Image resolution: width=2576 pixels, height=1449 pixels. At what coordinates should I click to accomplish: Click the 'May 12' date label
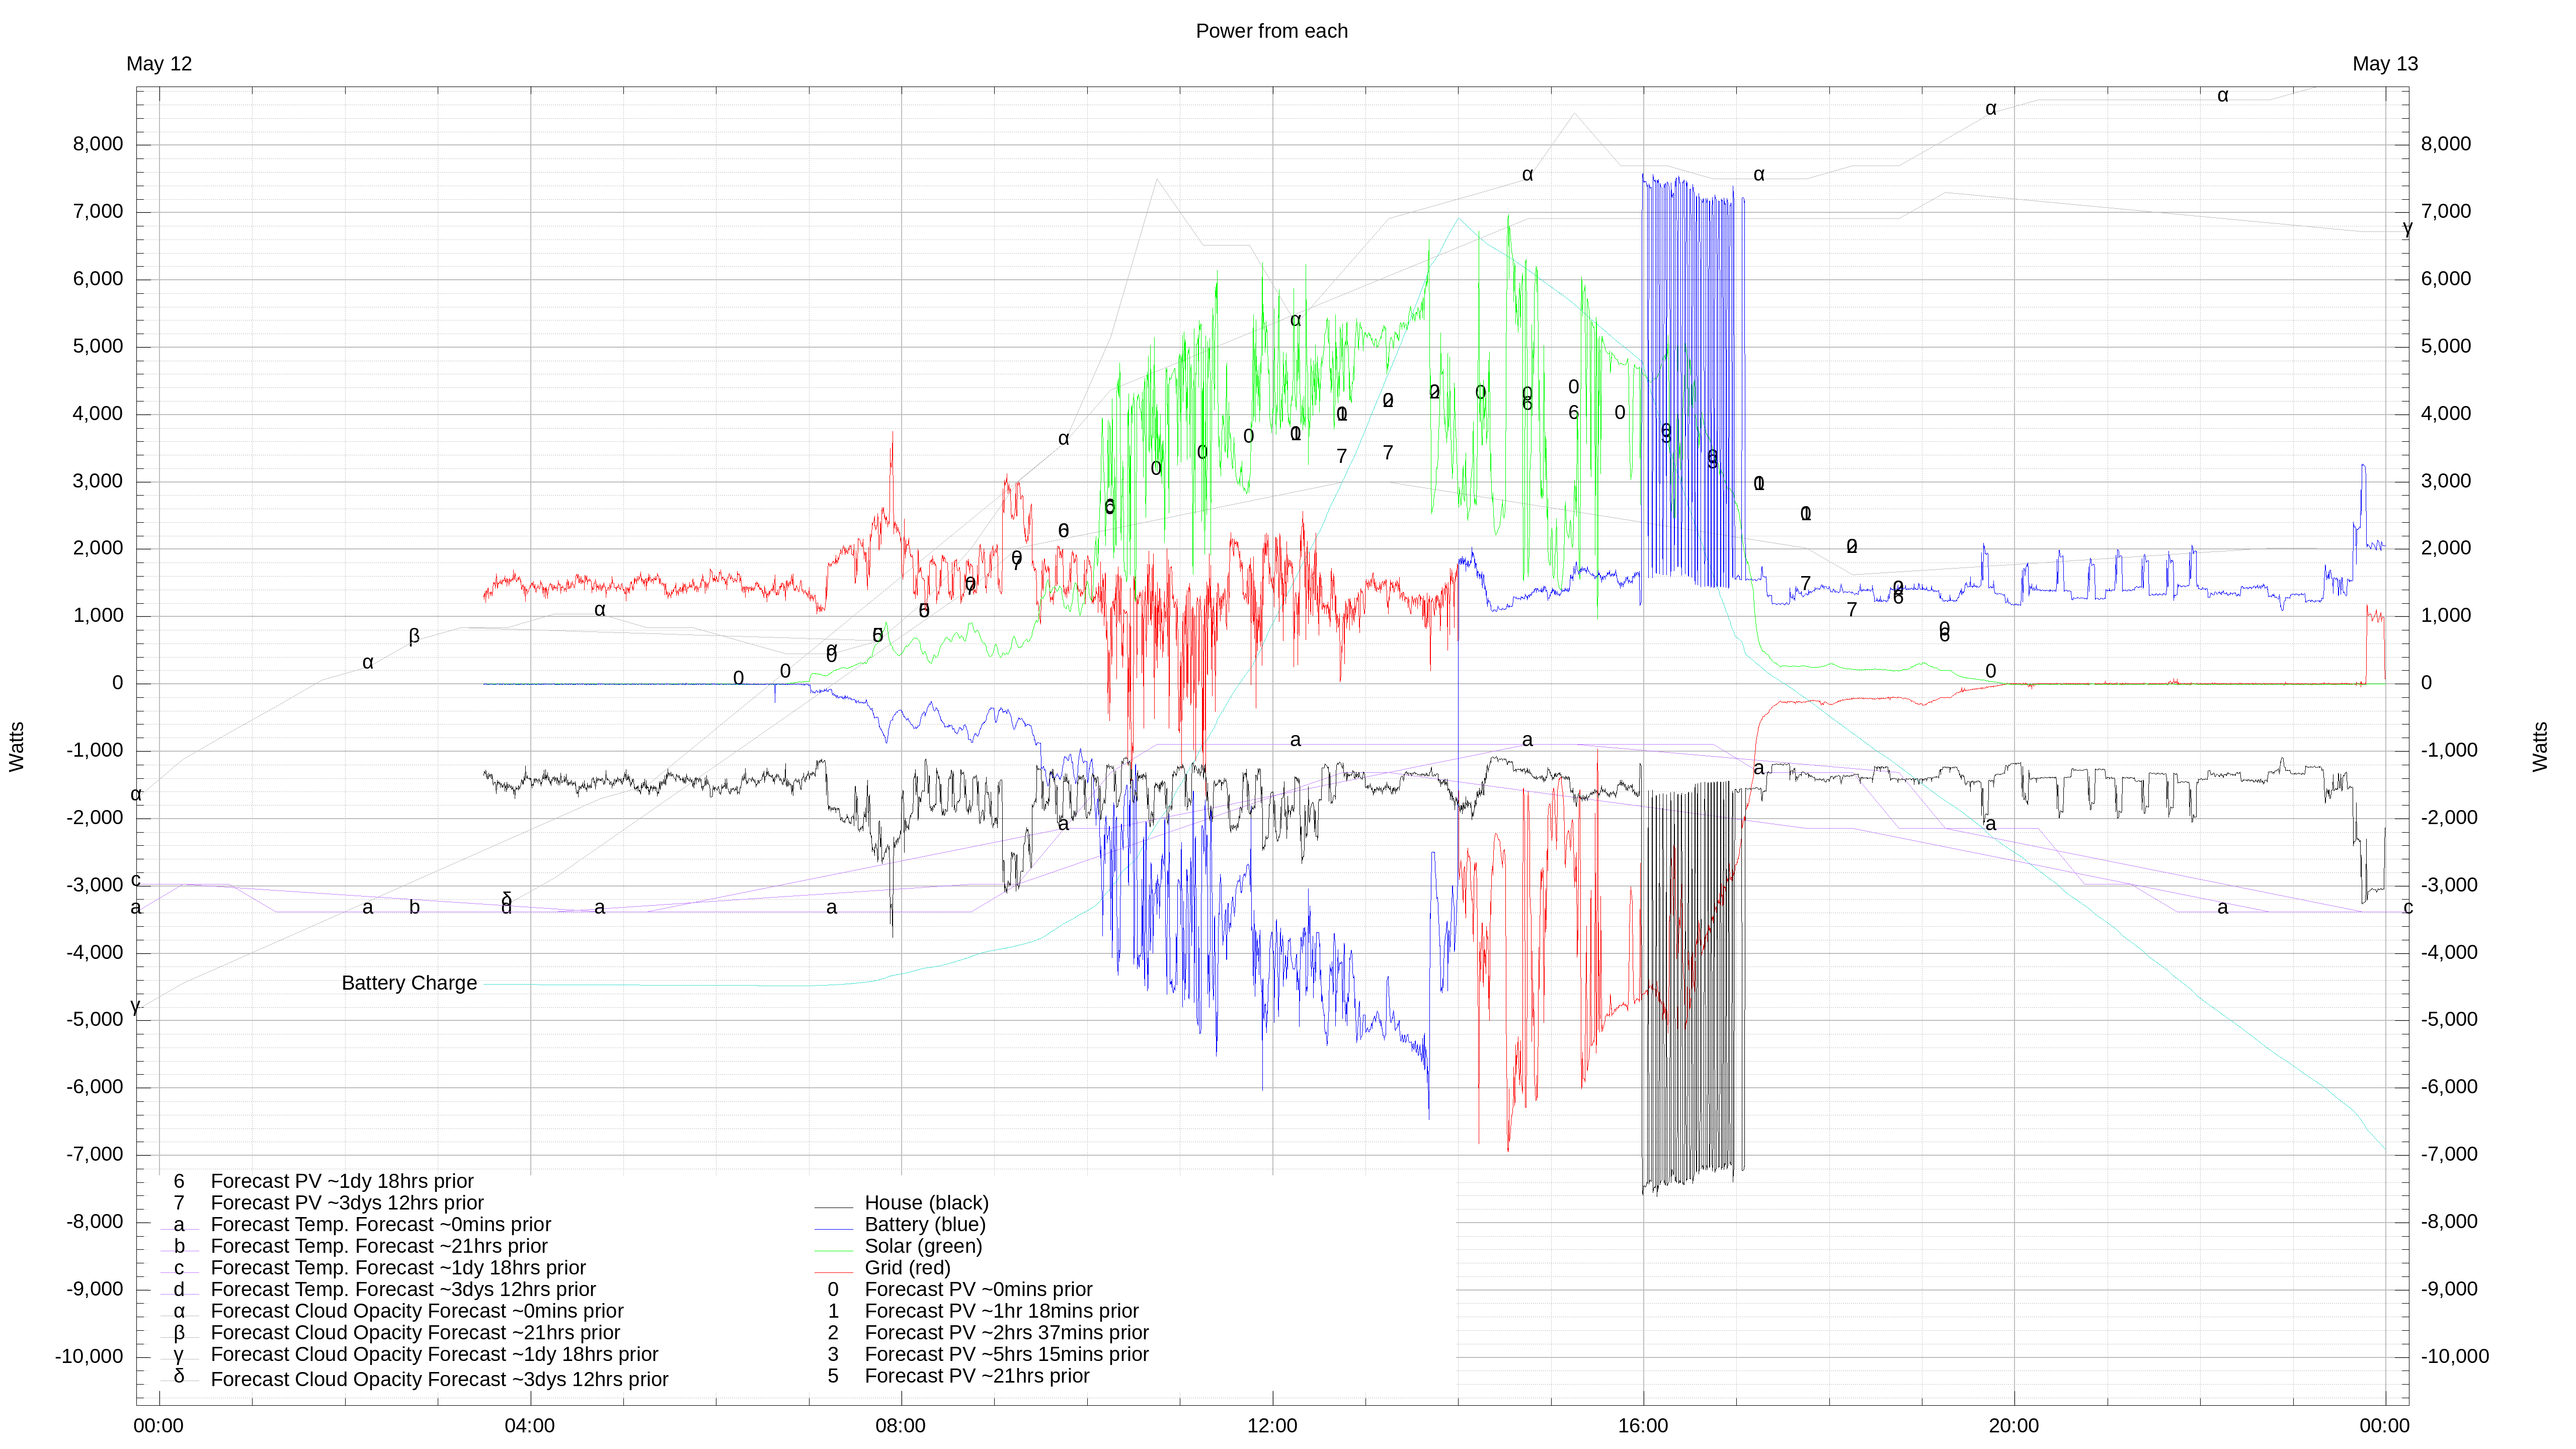click(x=159, y=64)
